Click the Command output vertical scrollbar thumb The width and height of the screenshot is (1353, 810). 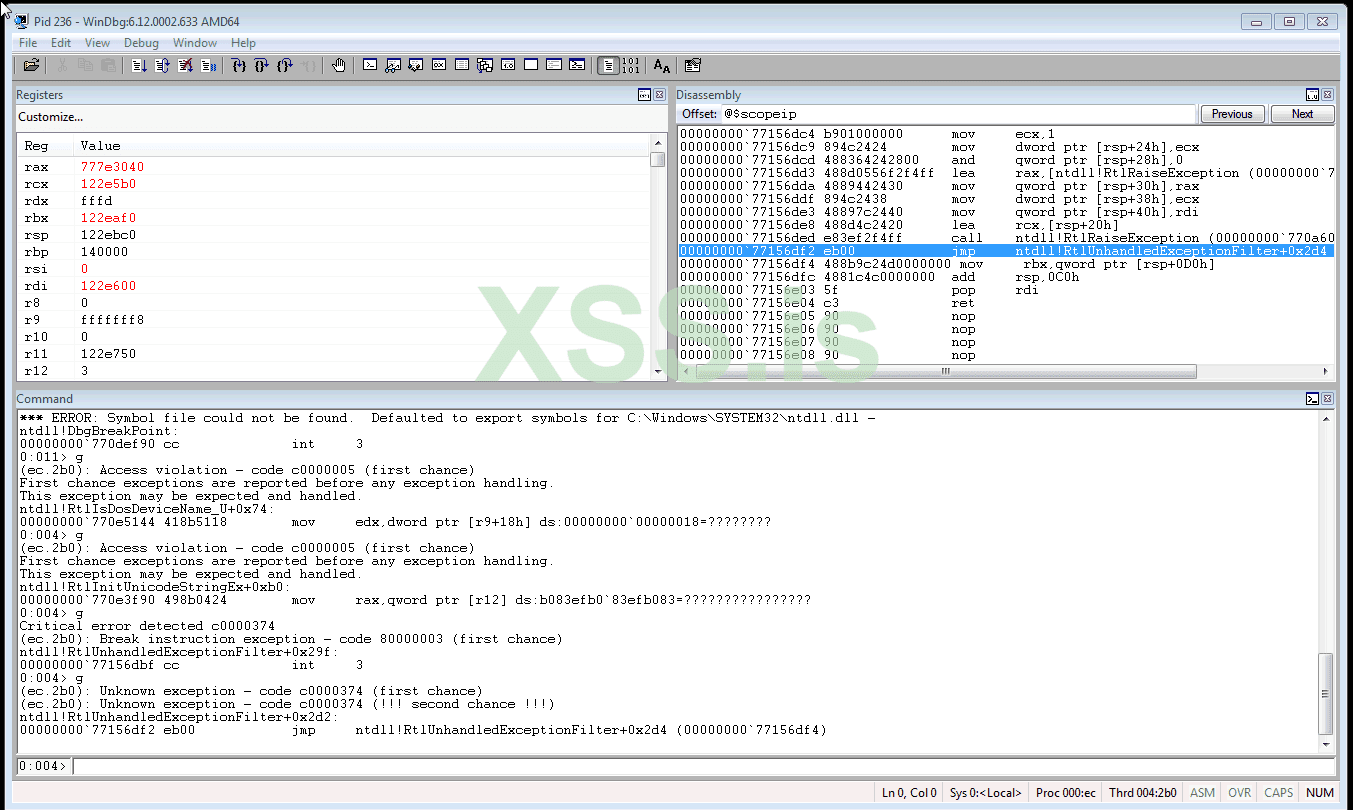(1326, 694)
